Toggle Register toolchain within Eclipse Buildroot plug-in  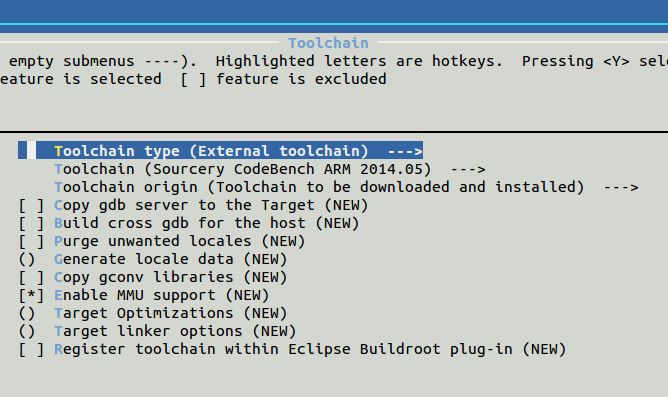292,349
